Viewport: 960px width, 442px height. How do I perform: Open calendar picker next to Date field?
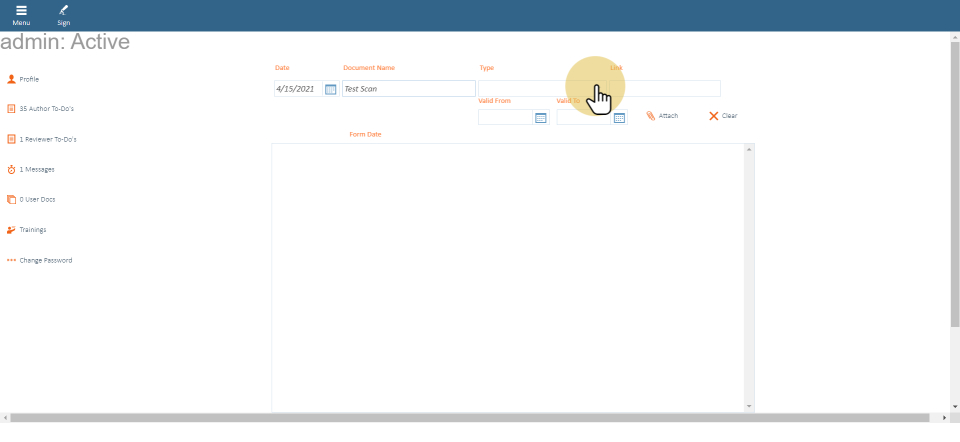click(x=331, y=89)
